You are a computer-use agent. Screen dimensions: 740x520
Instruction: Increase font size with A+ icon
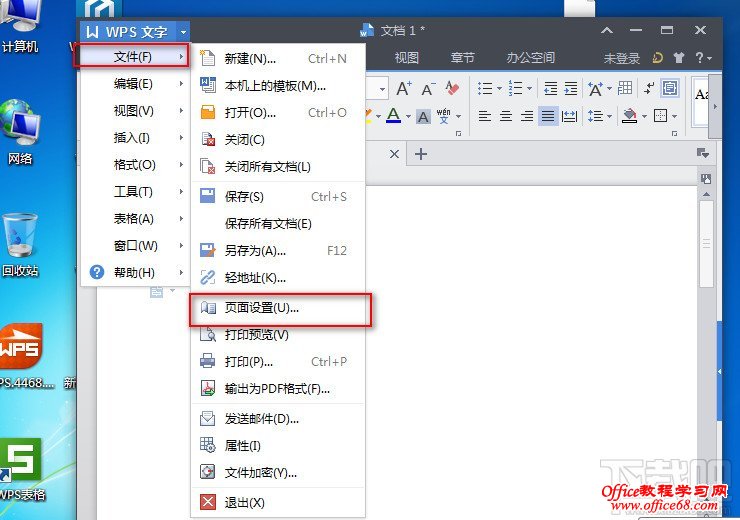(x=404, y=88)
